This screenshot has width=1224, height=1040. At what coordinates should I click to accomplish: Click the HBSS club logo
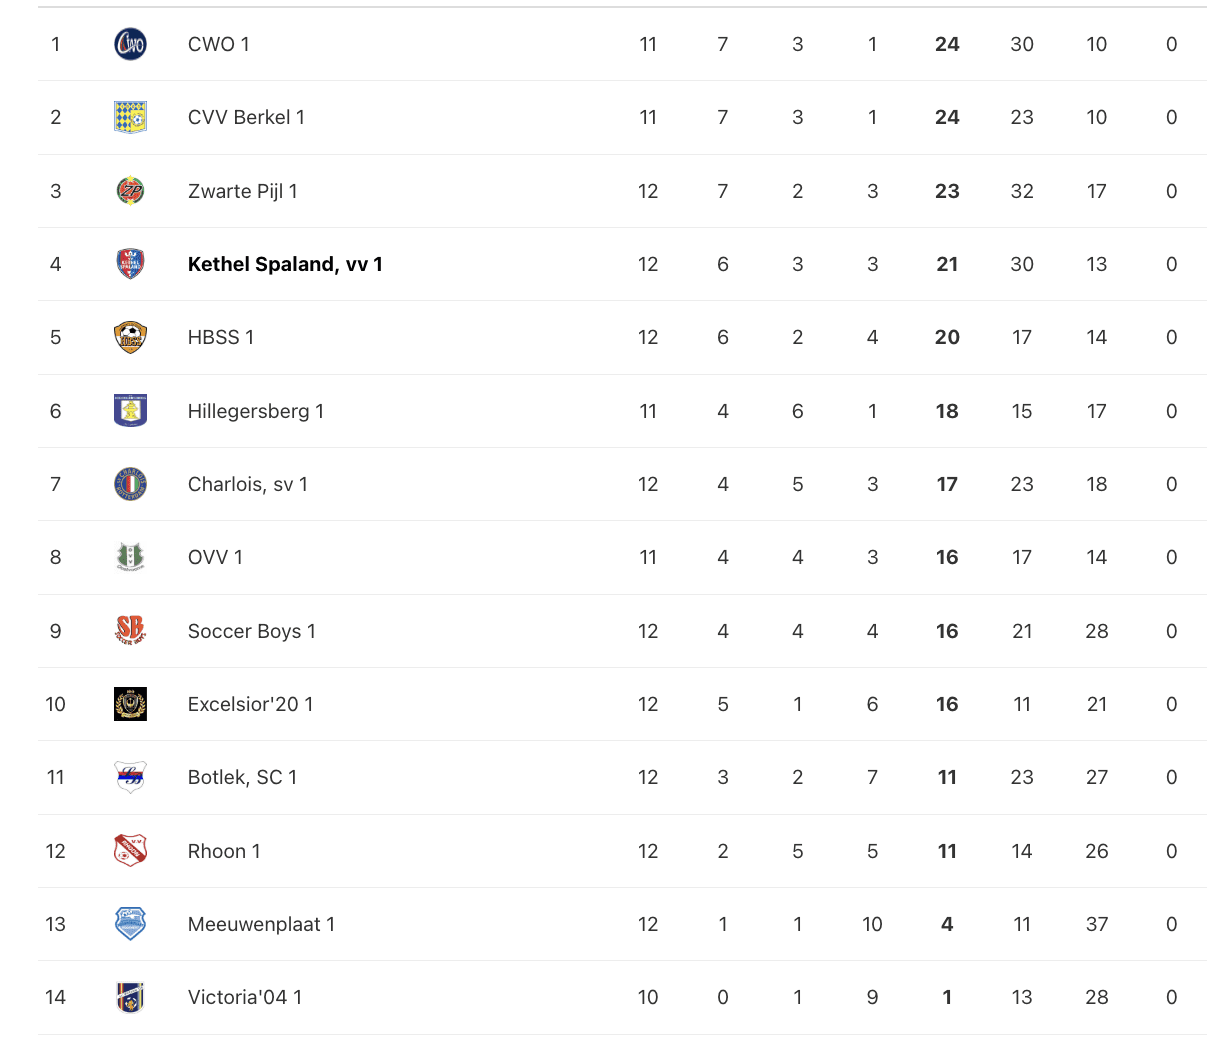pos(130,337)
